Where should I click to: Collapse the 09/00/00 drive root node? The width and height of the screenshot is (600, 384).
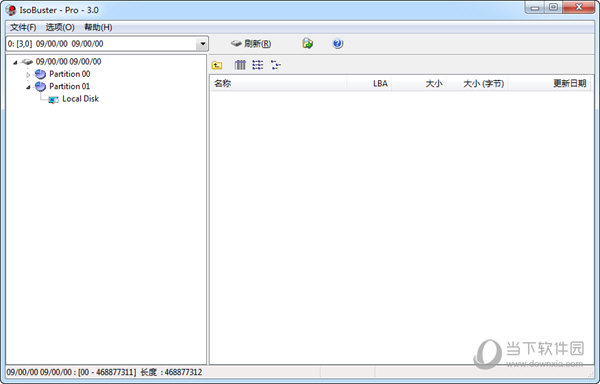[x=15, y=62]
